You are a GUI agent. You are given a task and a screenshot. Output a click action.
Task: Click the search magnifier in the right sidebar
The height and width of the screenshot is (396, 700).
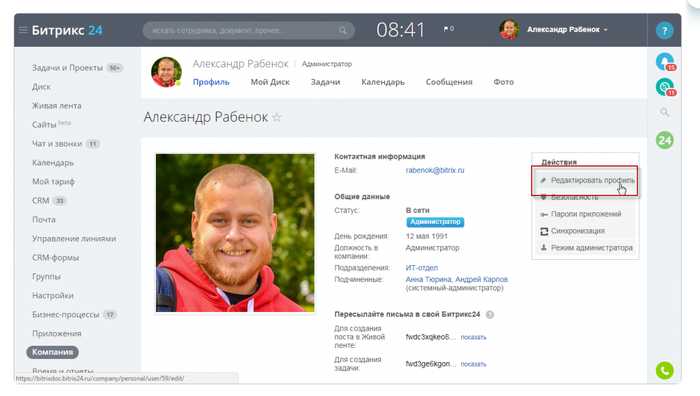[x=664, y=113]
